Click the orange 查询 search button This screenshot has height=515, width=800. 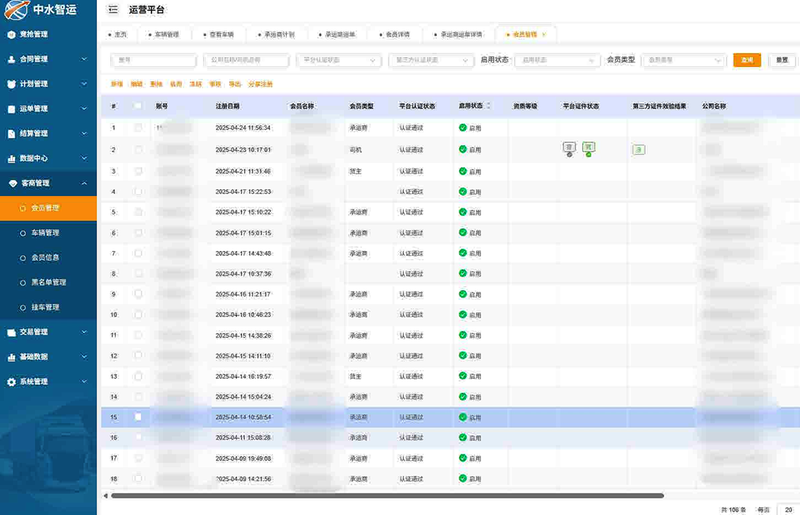point(746,60)
